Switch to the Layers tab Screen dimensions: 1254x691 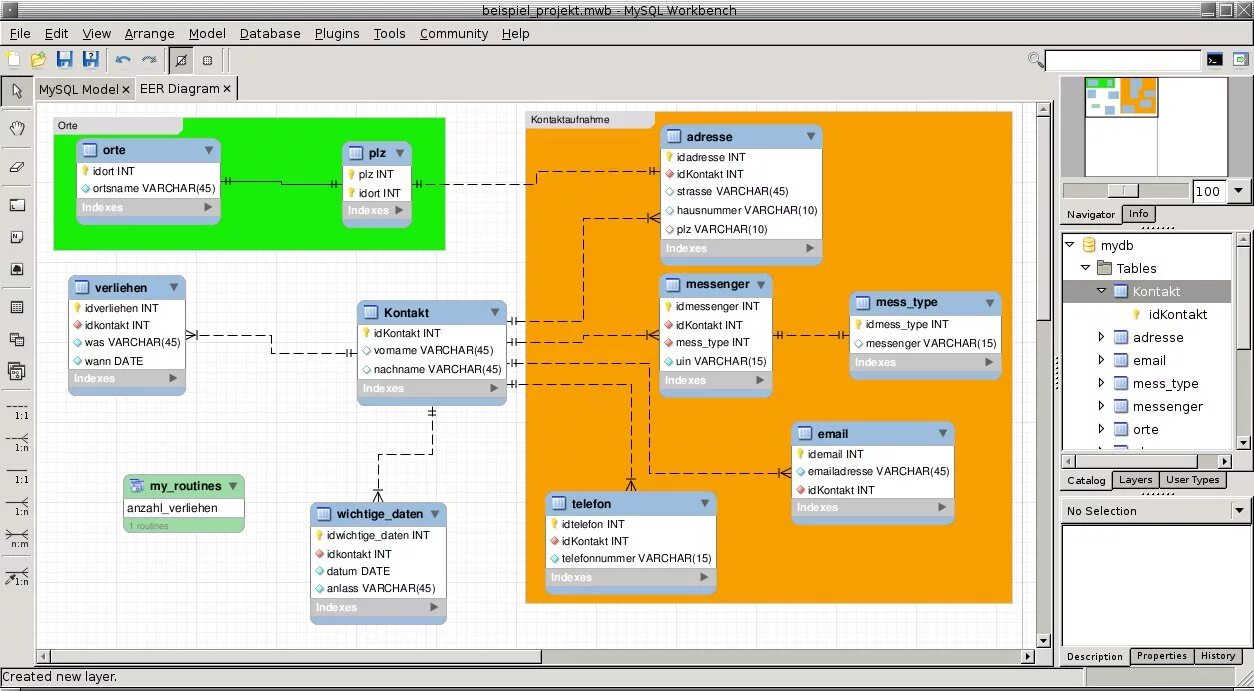(x=1136, y=480)
